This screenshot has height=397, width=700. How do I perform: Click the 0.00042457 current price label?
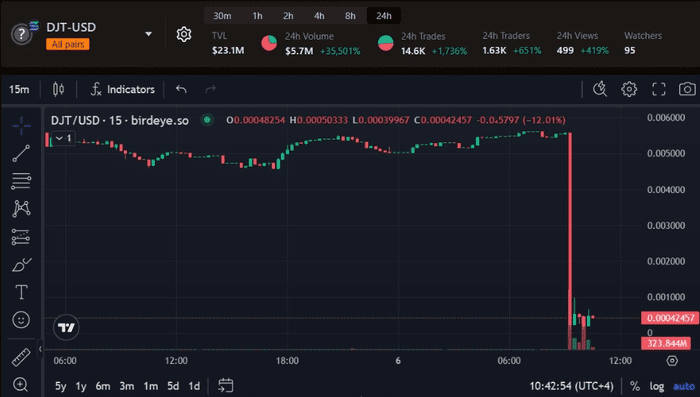point(670,318)
